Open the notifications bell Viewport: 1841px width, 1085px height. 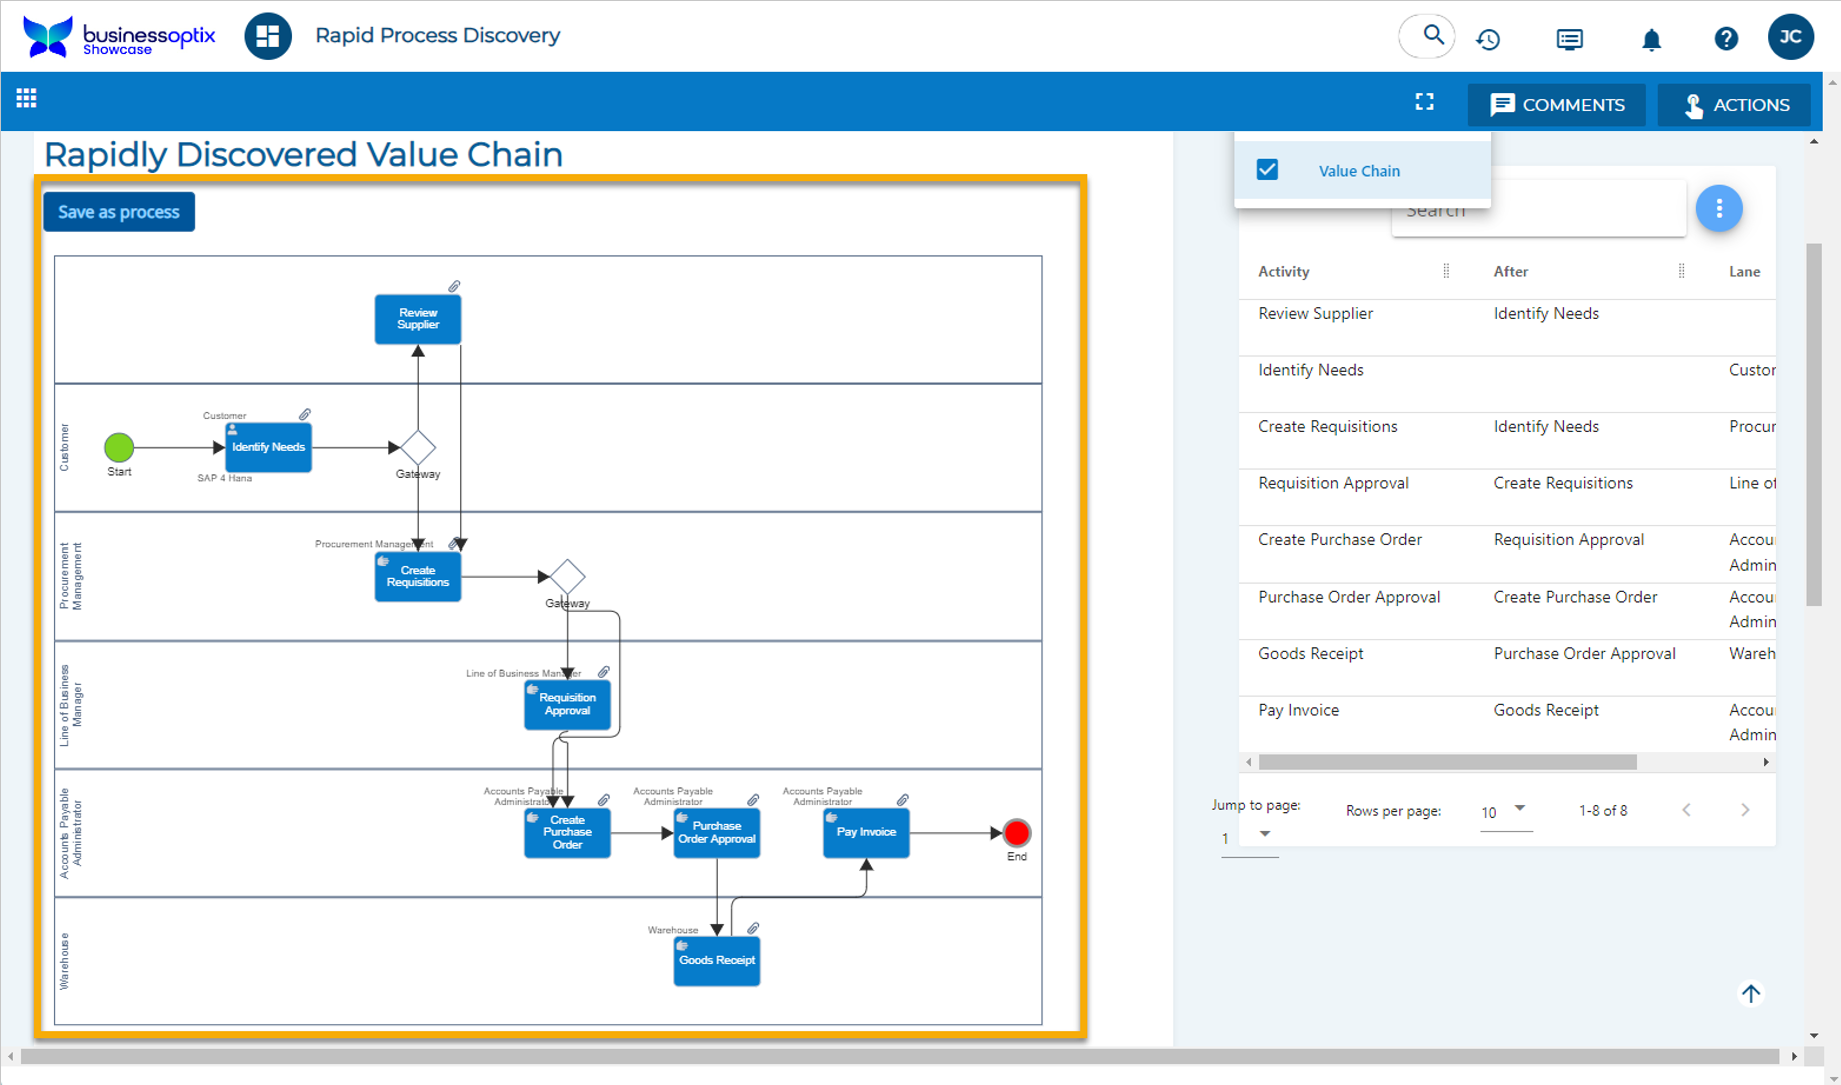click(1651, 39)
